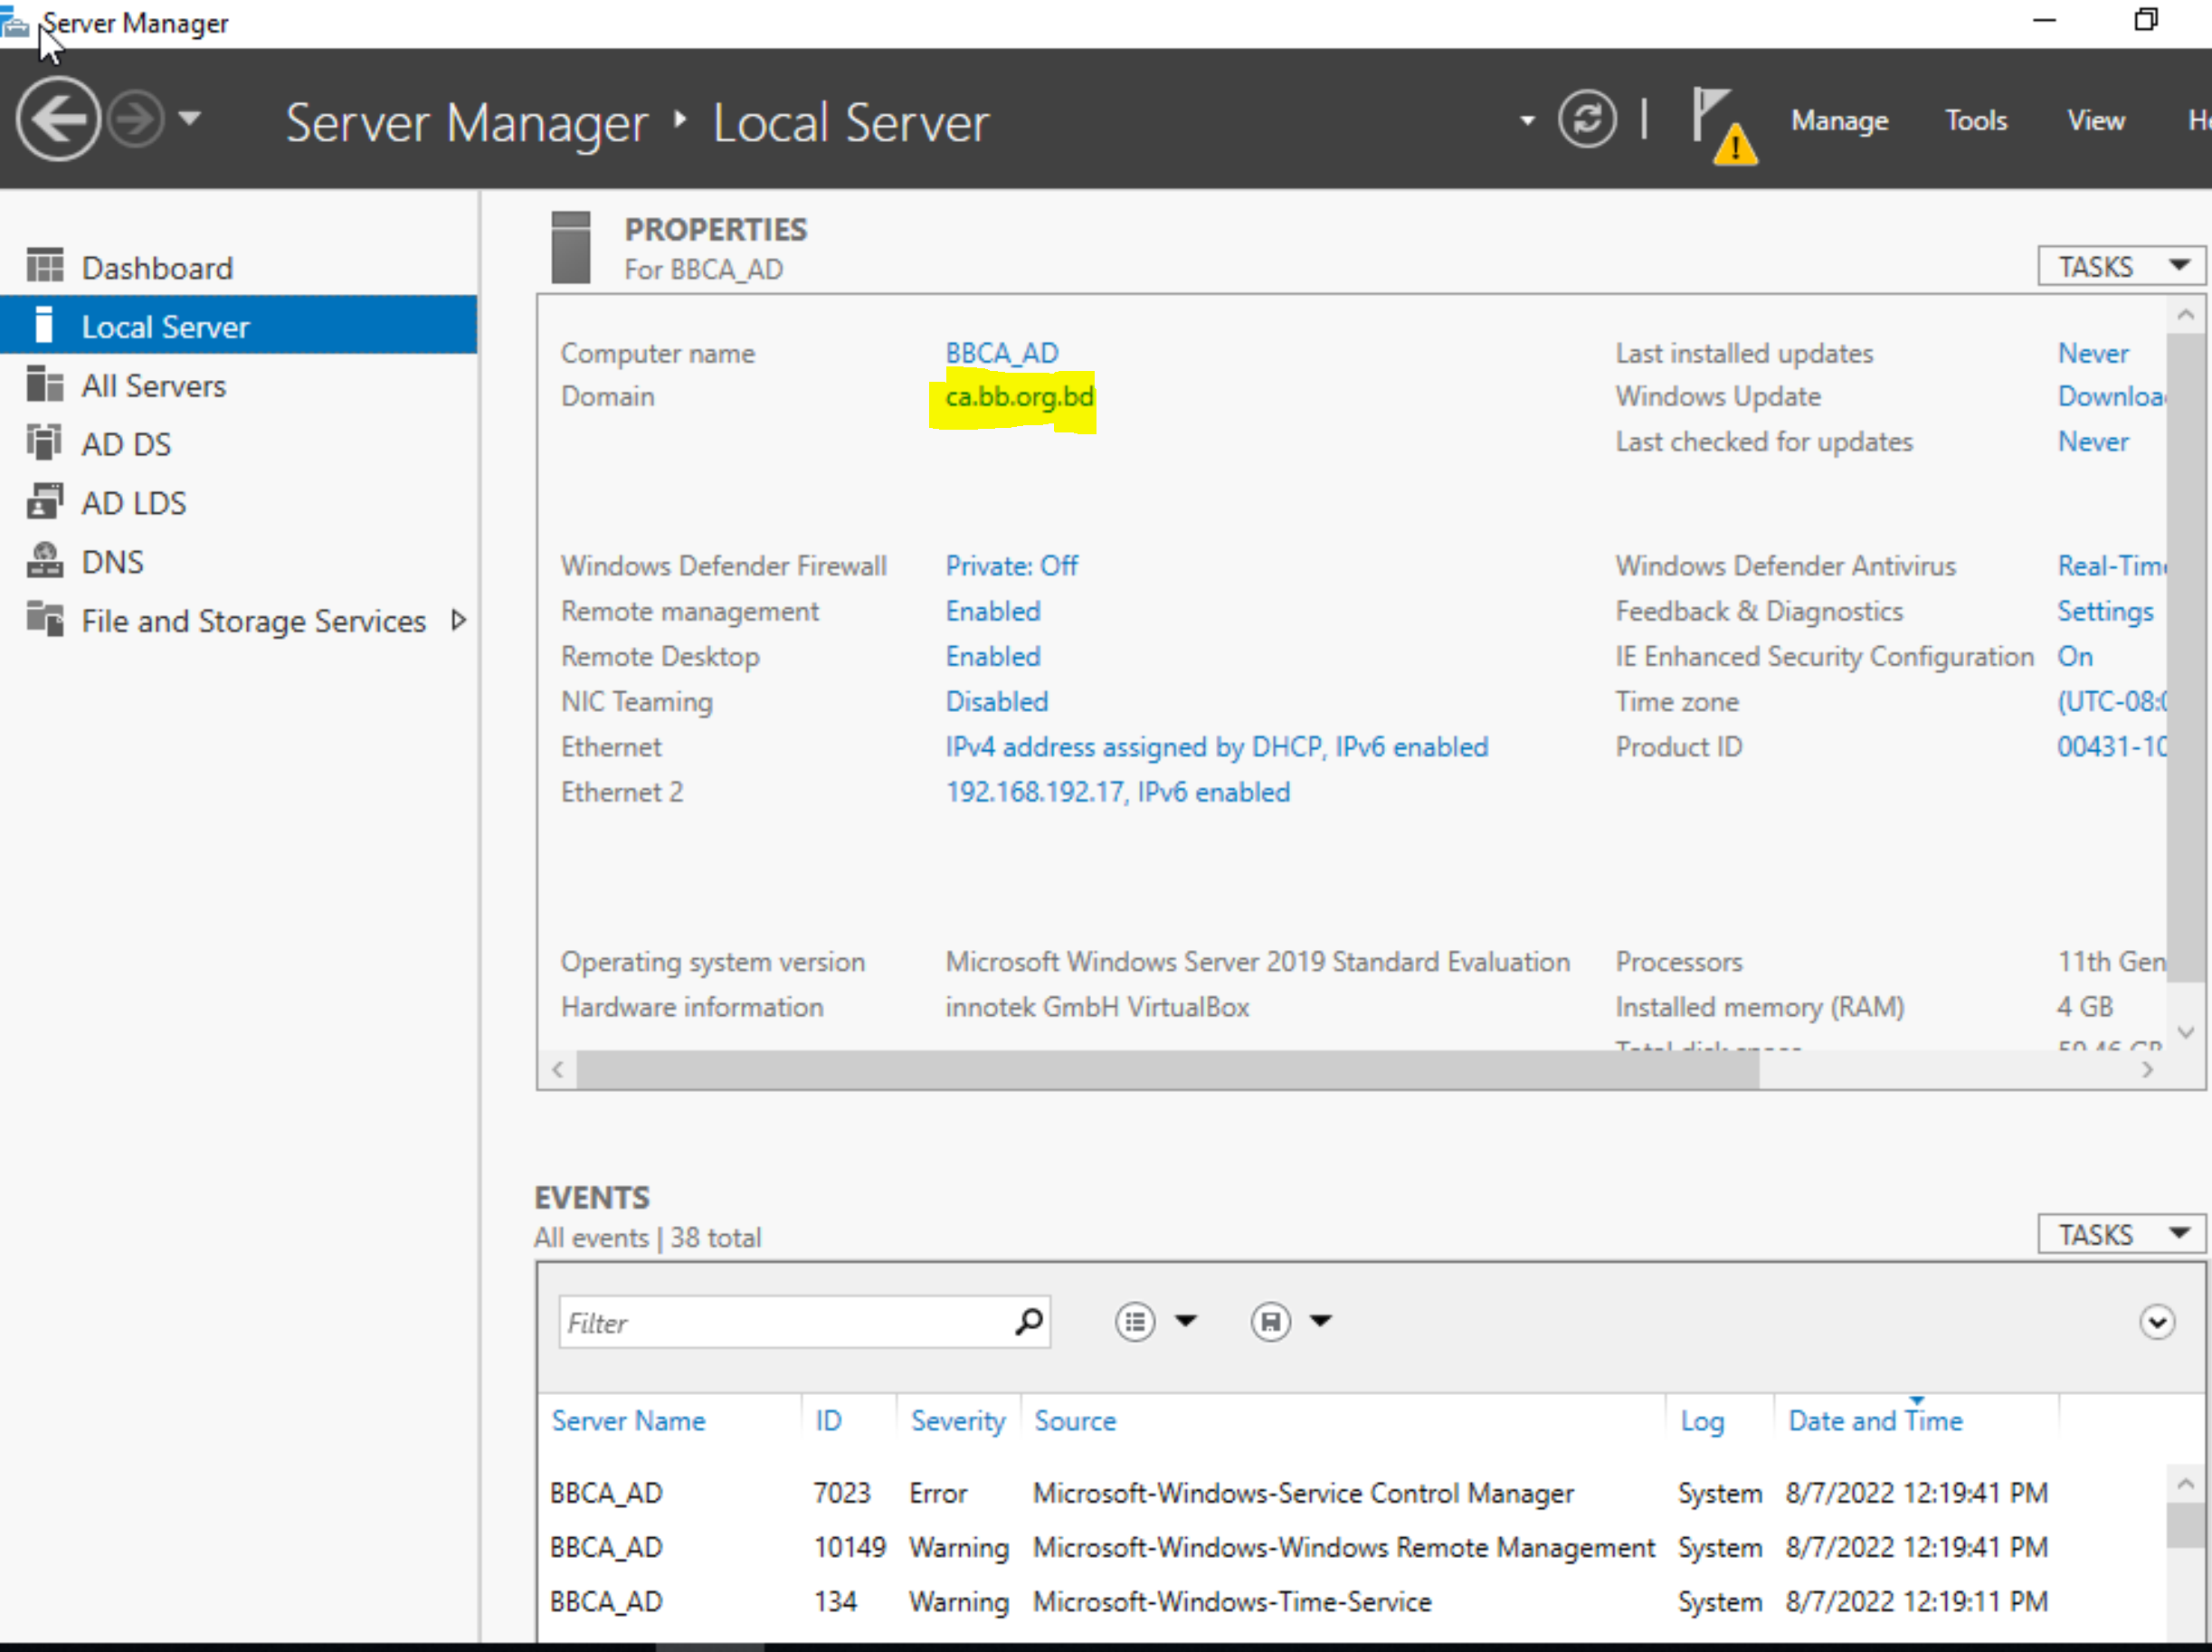Click the domain ca.bb.org.bd link
This screenshot has width=2212, height=1652.
point(1019,397)
